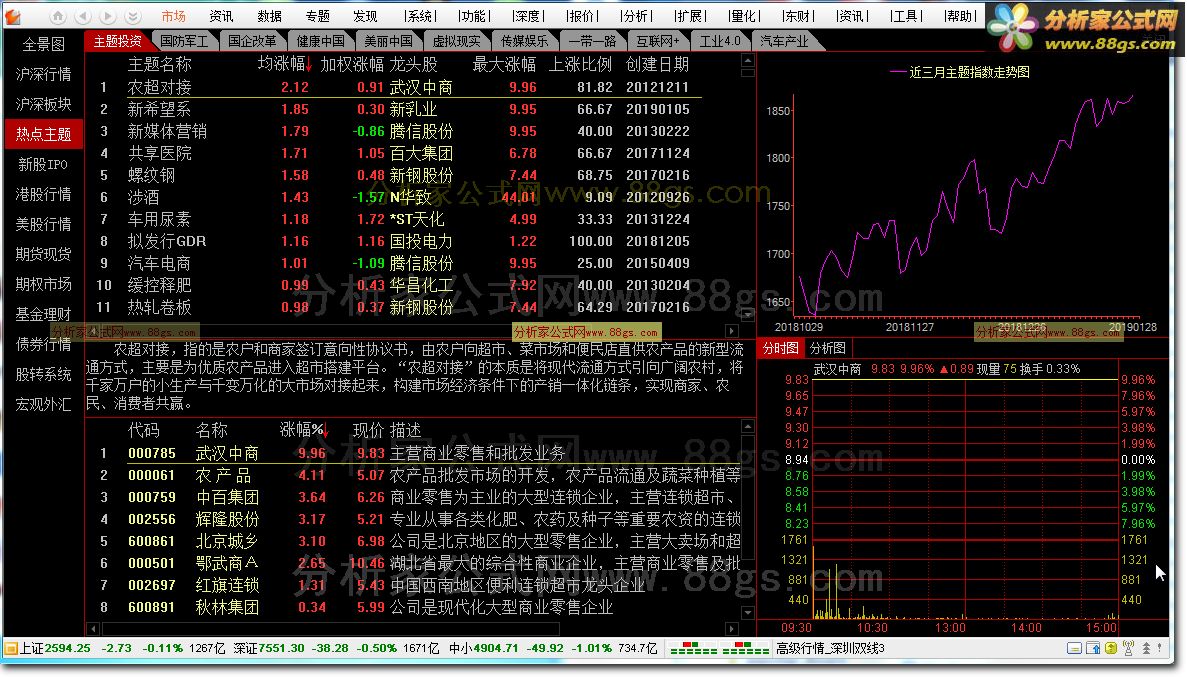Image resolution: width=1187 pixels, height=677 pixels.
Task: Sort themes by 创建日期 column header
Action: click(657, 64)
